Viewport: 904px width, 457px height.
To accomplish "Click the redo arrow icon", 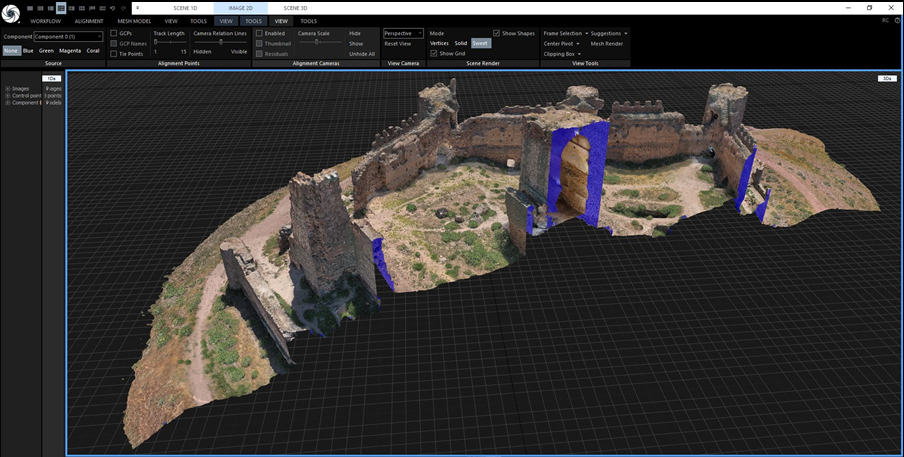I will point(122,7).
